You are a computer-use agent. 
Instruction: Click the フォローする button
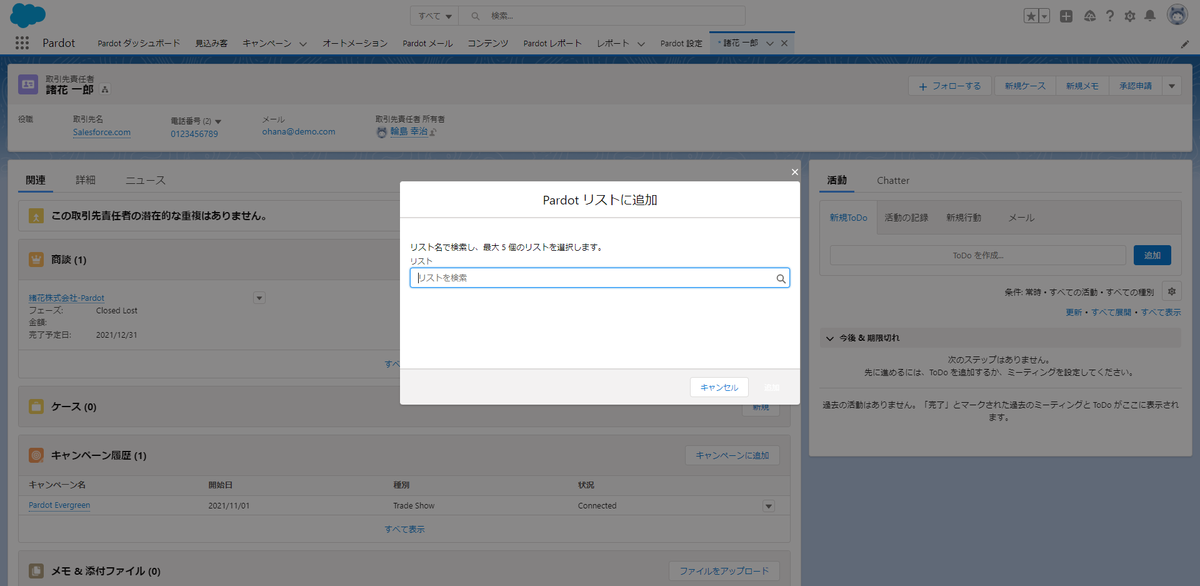(x=949, y=86)
